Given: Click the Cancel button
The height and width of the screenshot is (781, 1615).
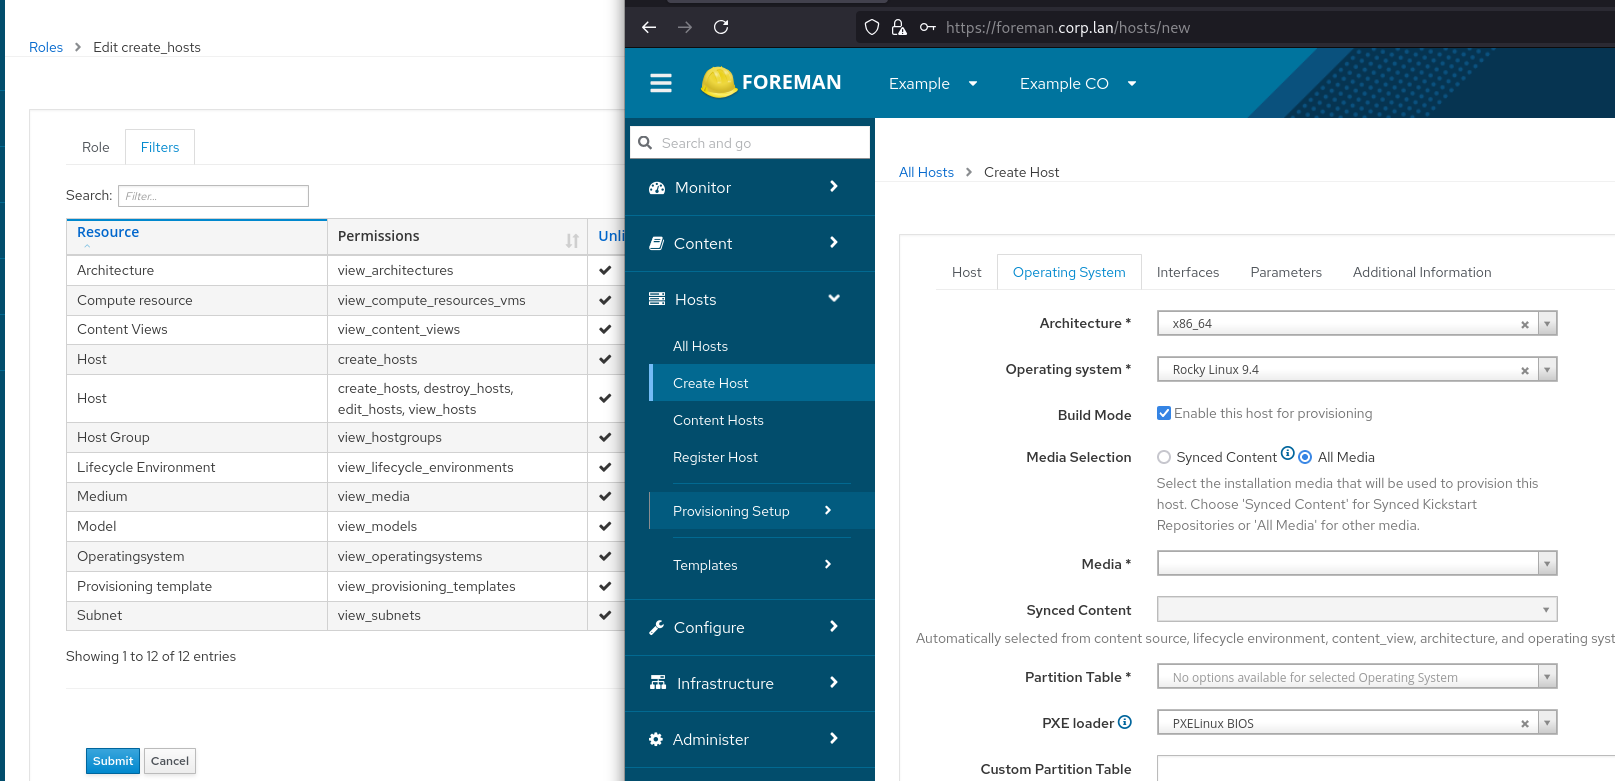Looking at the screenshot, I should point(170,761).
